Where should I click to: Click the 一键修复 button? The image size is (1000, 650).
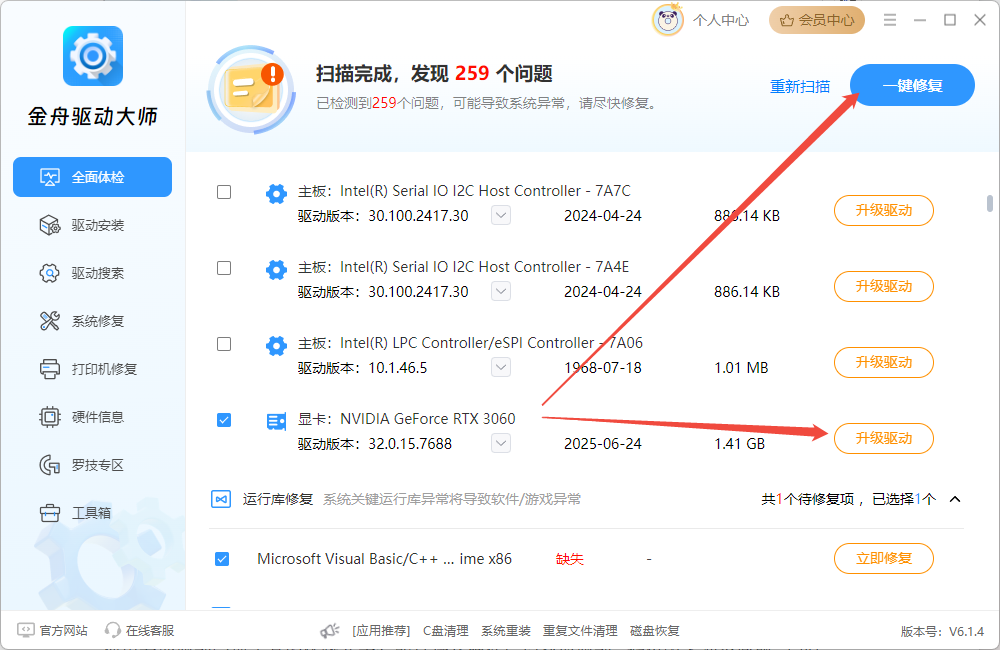click(x=911, y=85)
